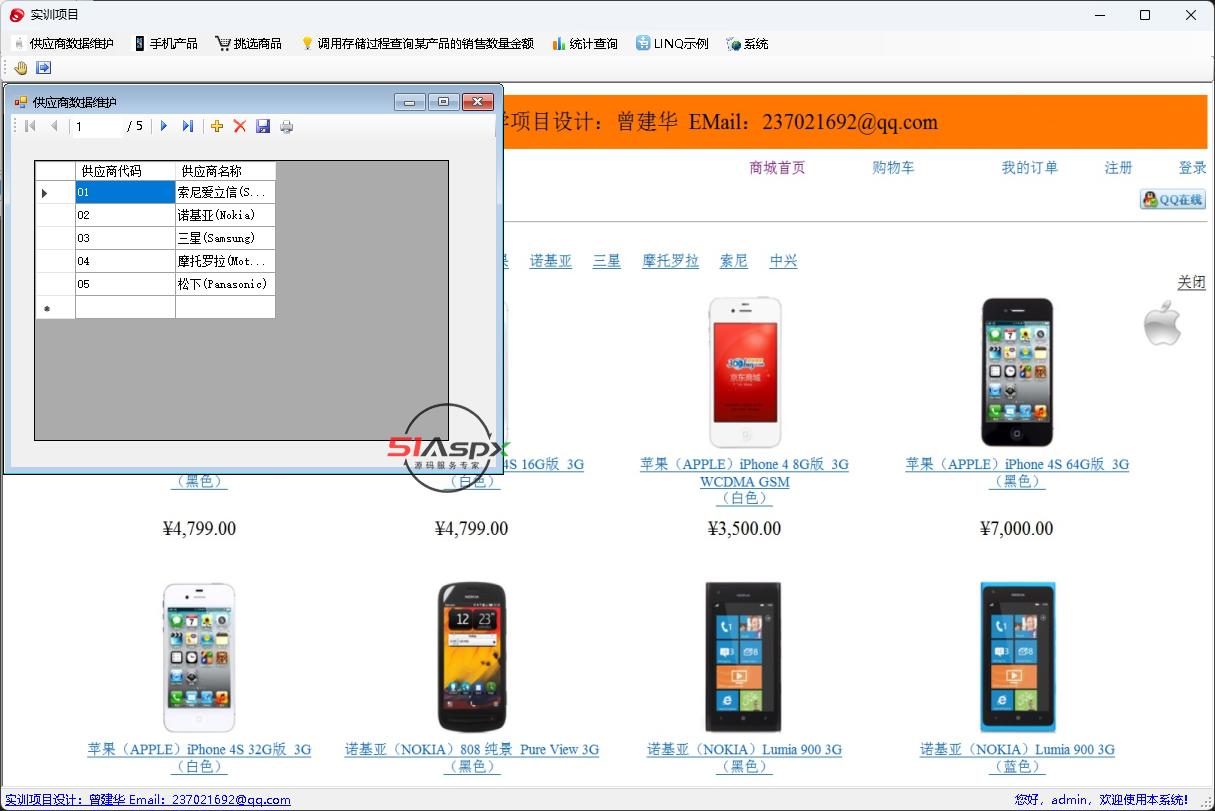1215x811 pixels.
Task: Click the white iPhone 4S 32G product image
Action: point(199,657)
